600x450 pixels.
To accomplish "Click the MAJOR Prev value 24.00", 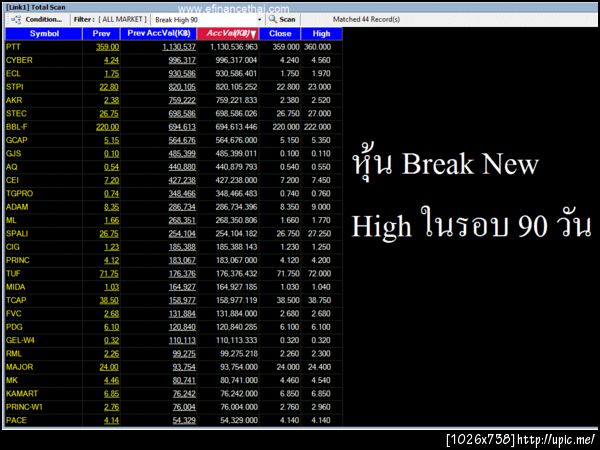I will [109, 367].
